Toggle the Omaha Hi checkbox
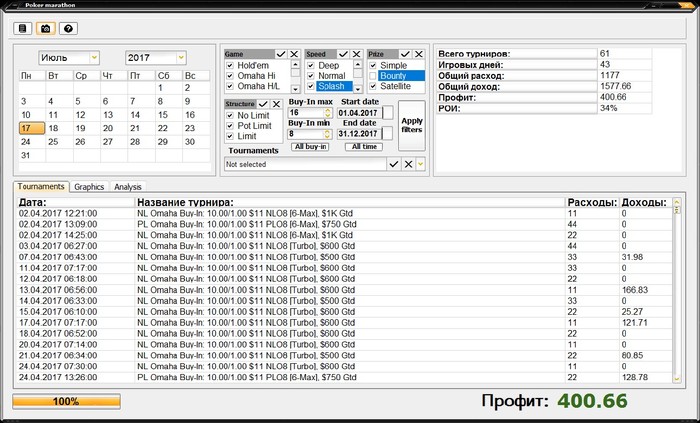Screen dimensions: 700x423 pos(230,76)
